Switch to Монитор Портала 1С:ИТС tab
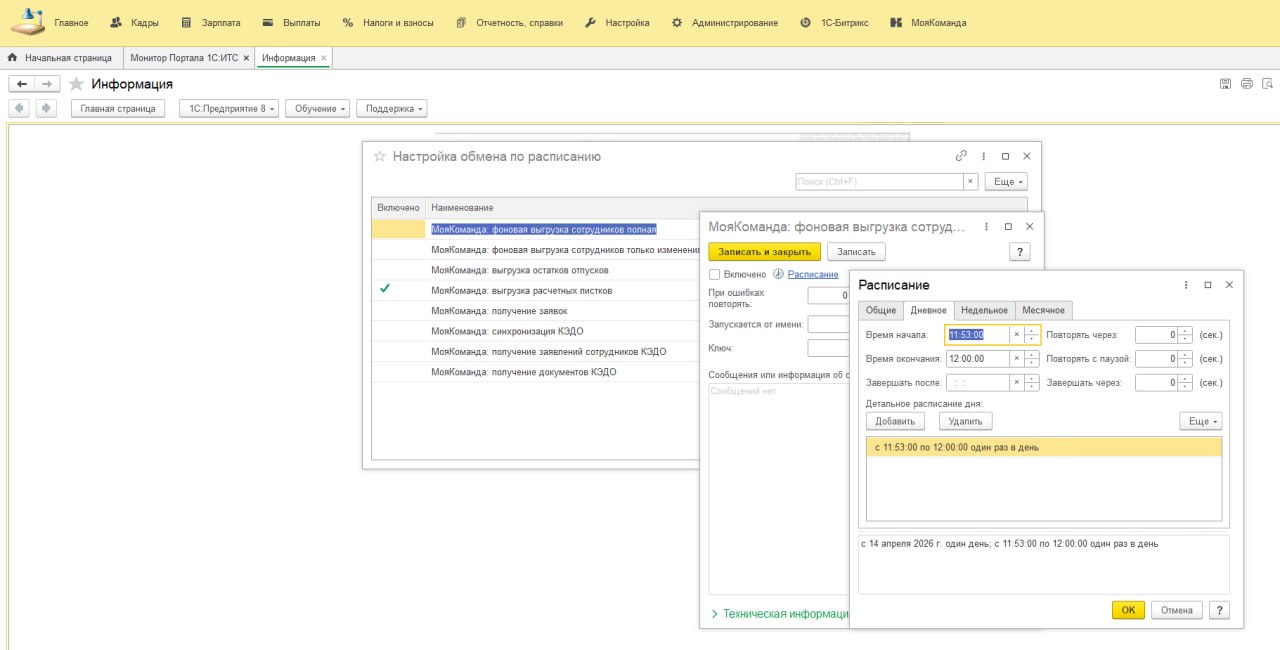 (x=184, y=58)
